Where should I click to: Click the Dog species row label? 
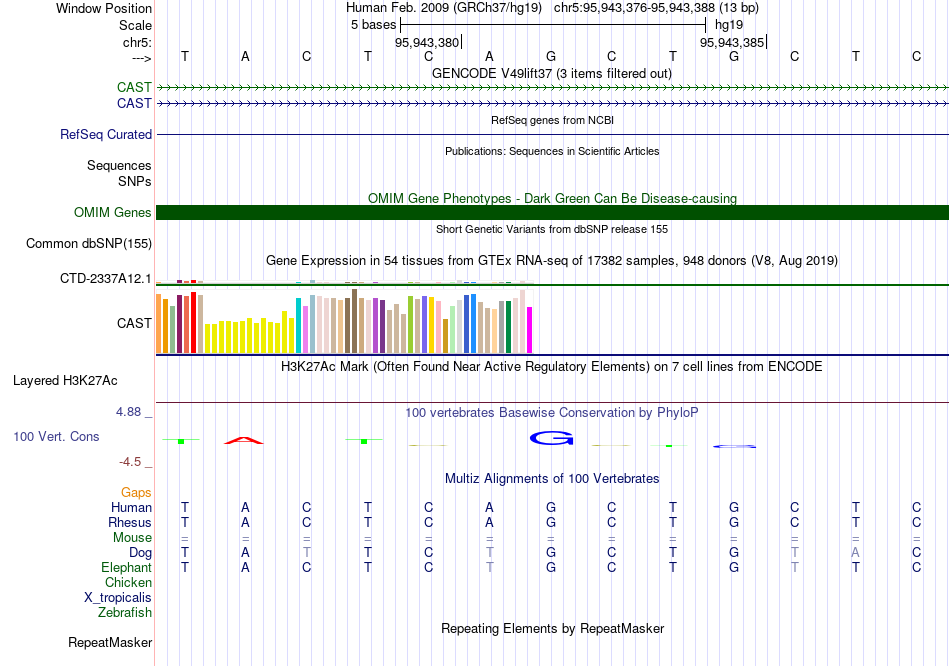(x=140, y=553)
